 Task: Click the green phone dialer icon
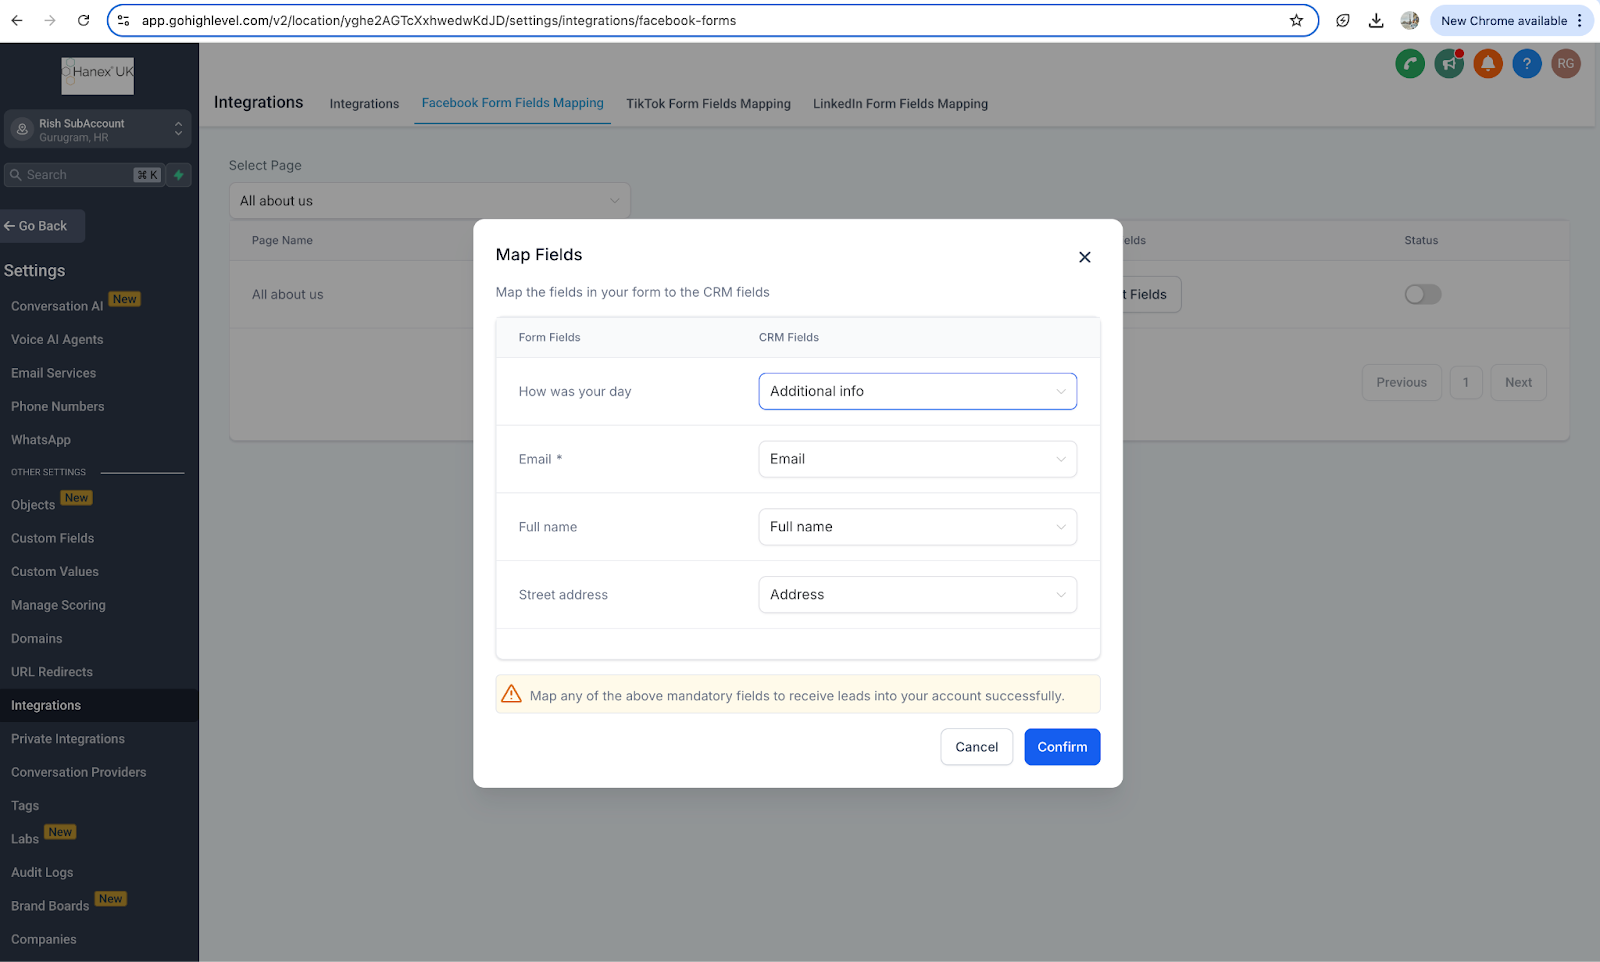pos(1410,64)
